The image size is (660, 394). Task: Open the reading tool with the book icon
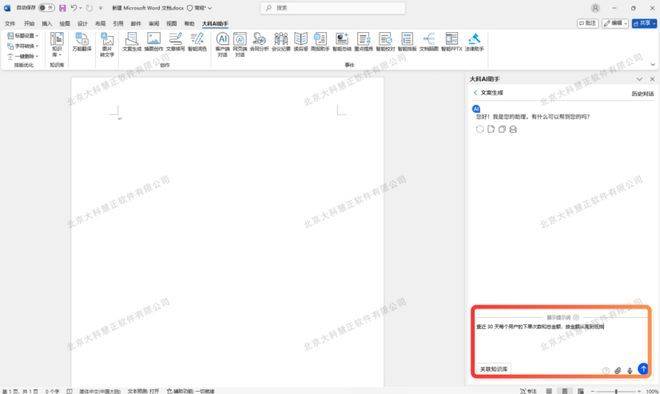tap(301, 42)
